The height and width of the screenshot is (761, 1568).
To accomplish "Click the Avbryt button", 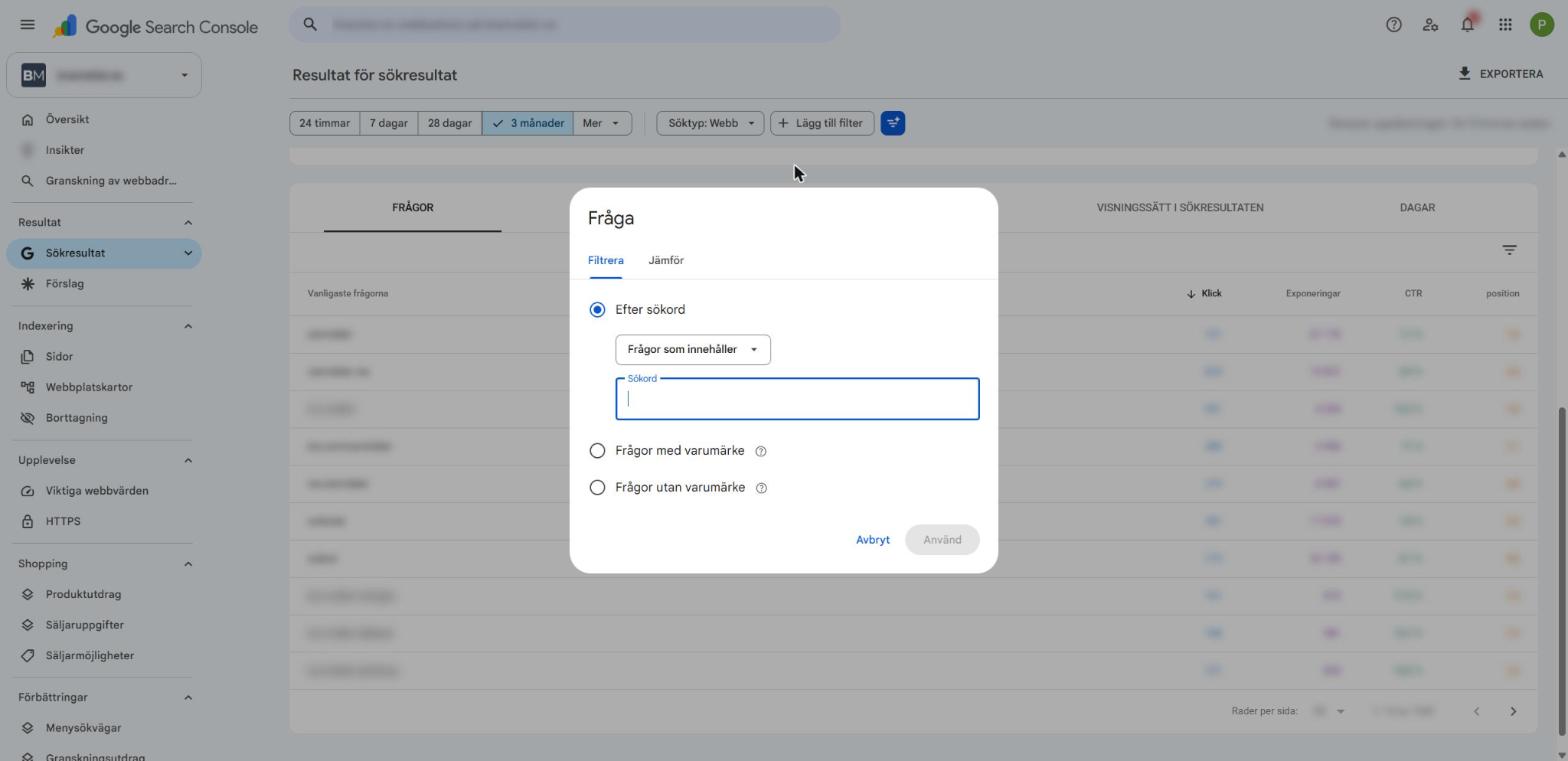I will click(x=873, y=540).
